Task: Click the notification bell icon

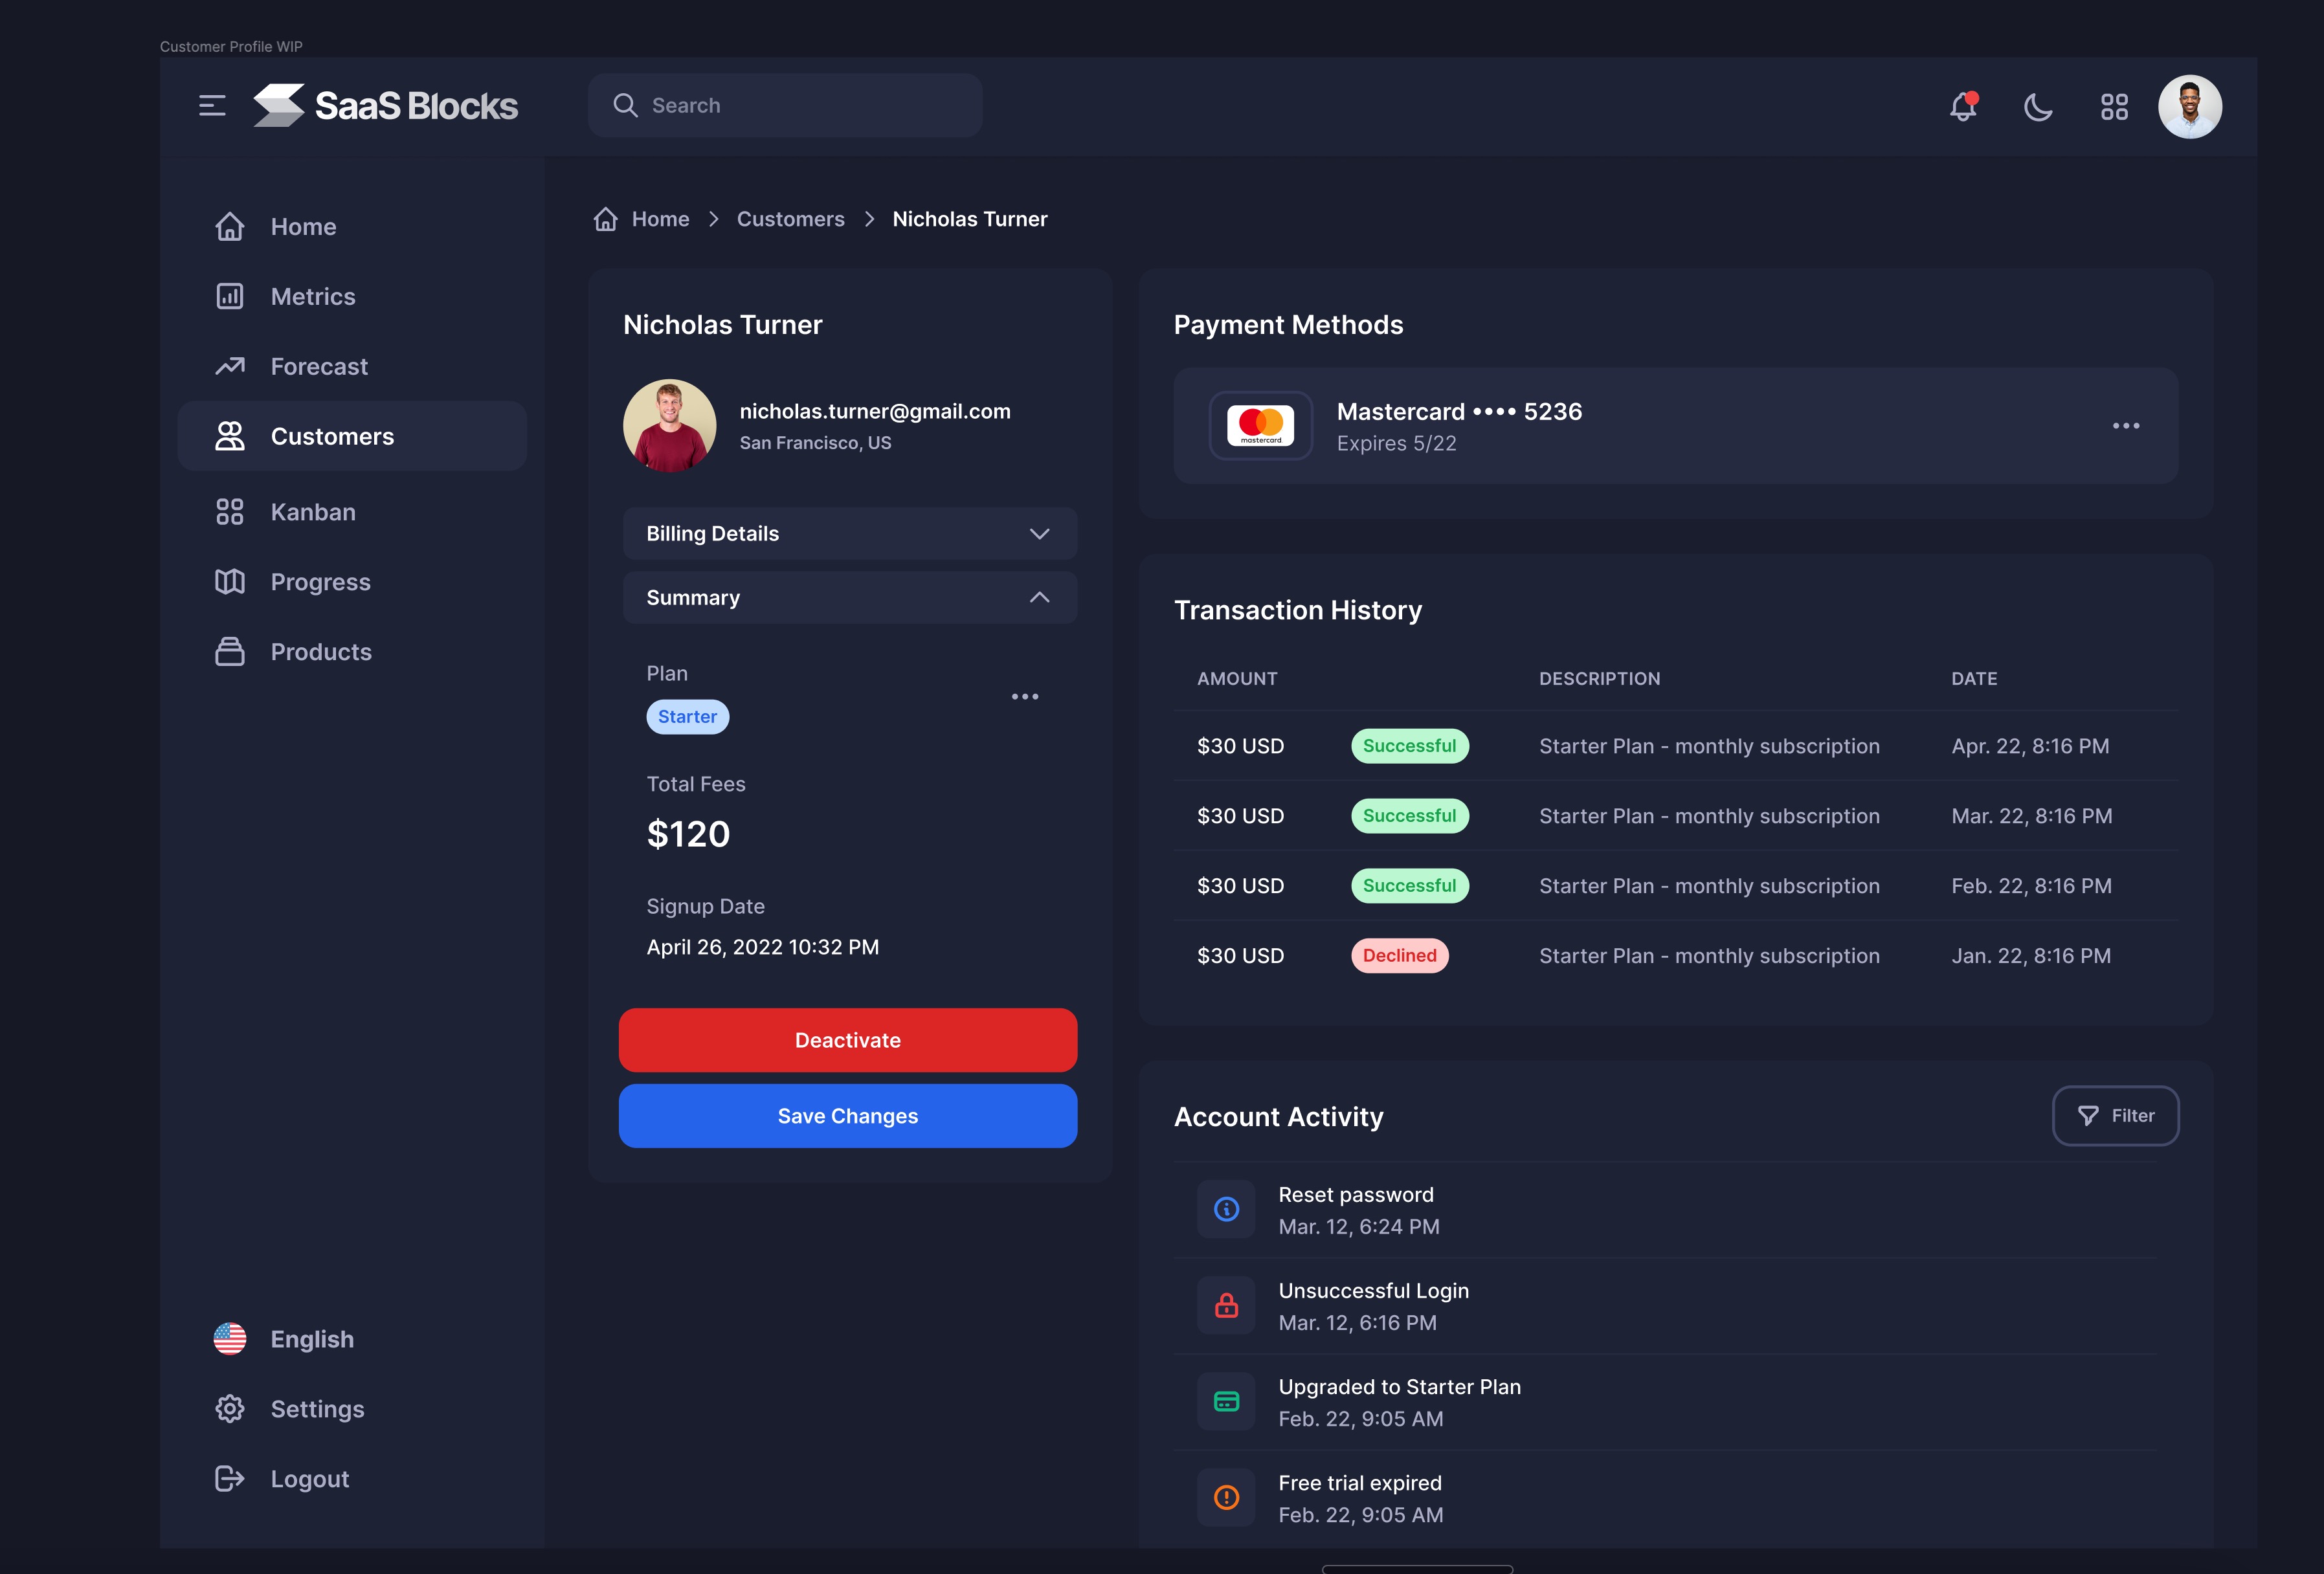Action: 1963,106
